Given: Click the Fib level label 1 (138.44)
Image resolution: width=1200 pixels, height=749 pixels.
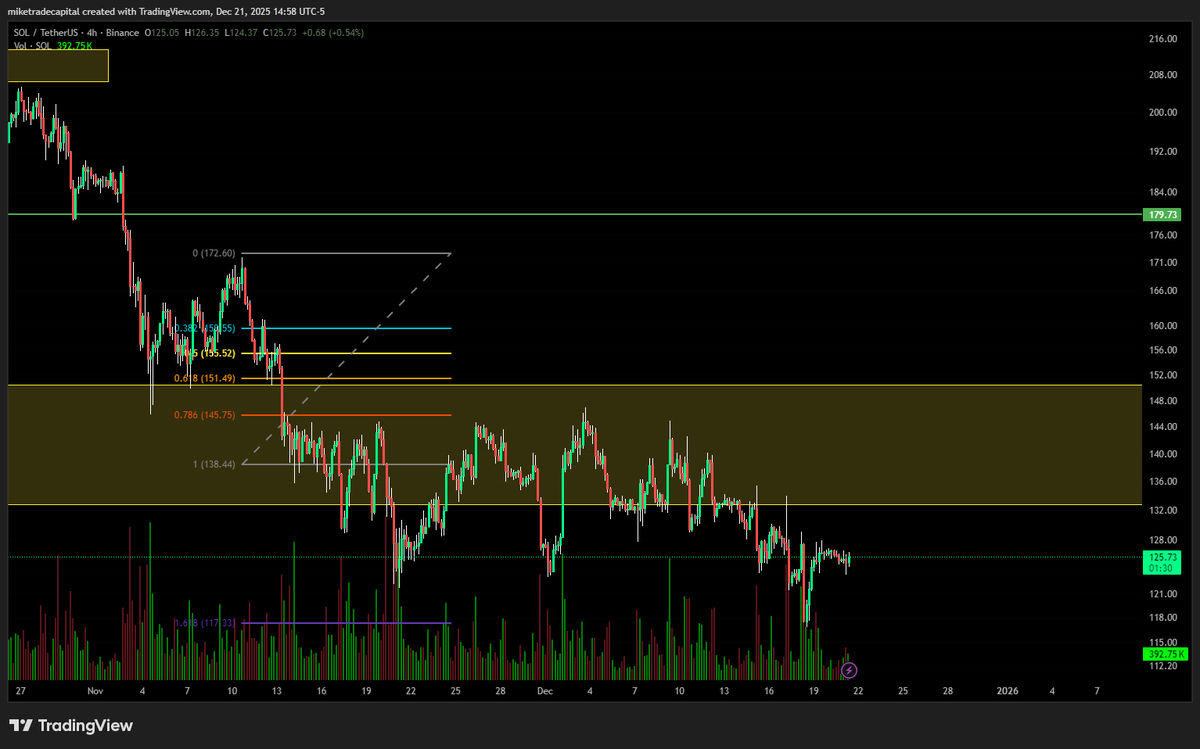Looking at the screenshot, I should coord(212,464).
